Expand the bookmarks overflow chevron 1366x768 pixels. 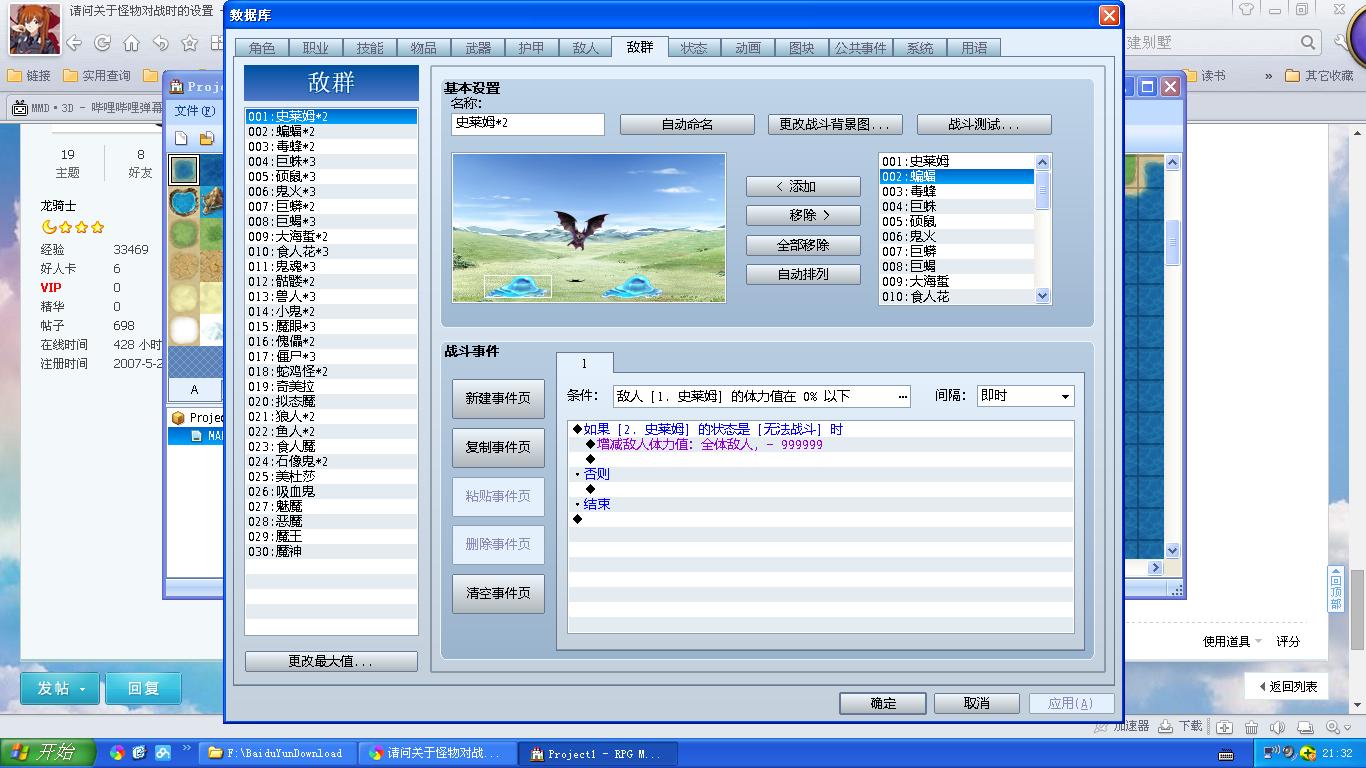pyautogui.click(x=1268, y=76)
